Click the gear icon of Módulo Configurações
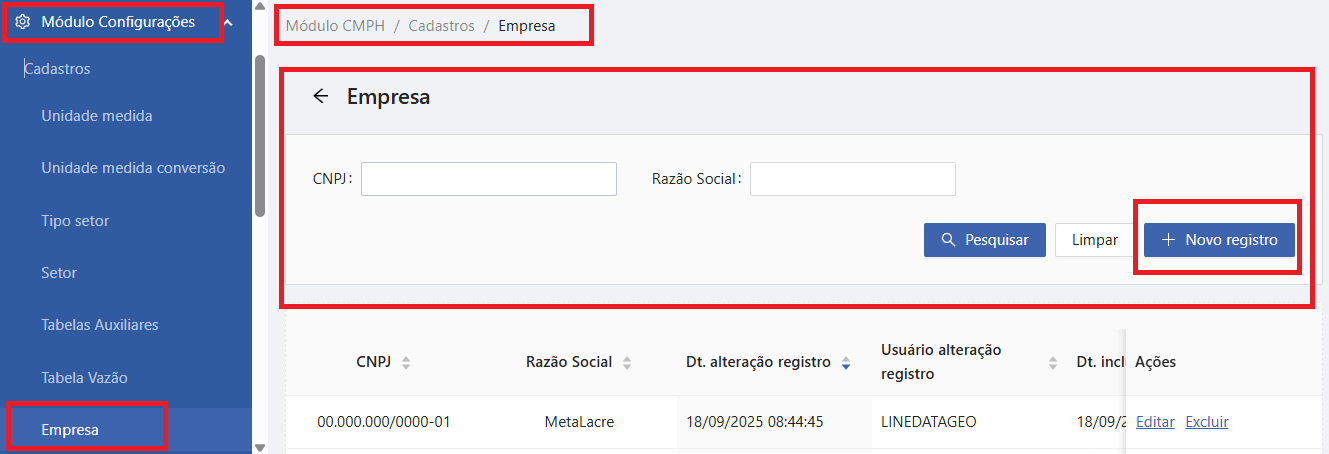This screenshot has height=454, width=1329. [x=23, y=22]
